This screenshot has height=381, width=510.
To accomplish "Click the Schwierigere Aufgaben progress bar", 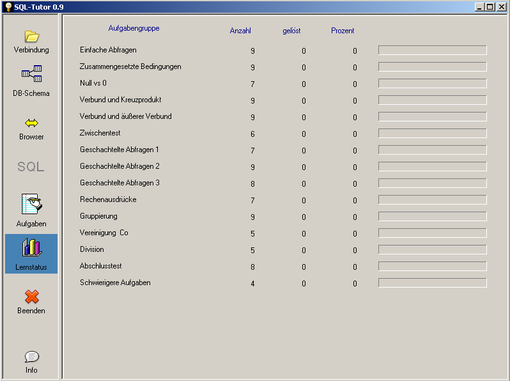I will tap(432, 283).
